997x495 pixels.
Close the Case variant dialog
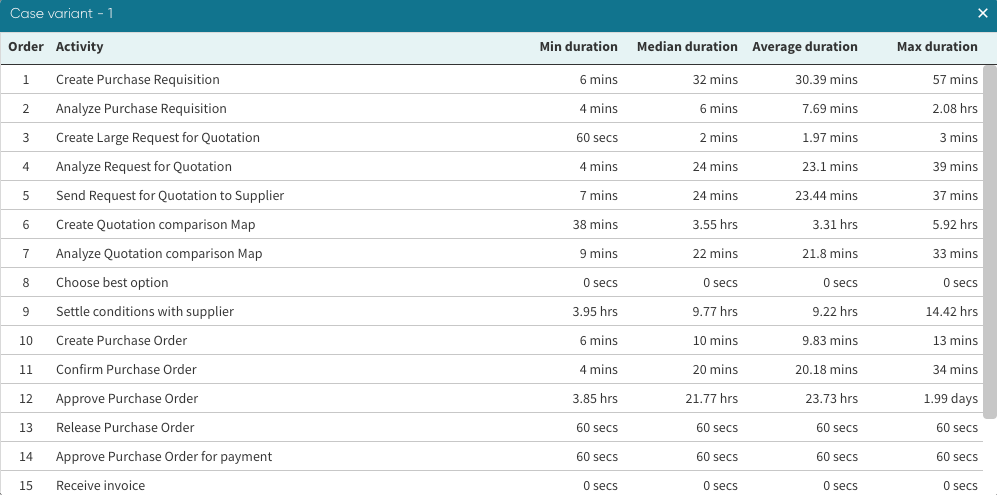(982, 13)
